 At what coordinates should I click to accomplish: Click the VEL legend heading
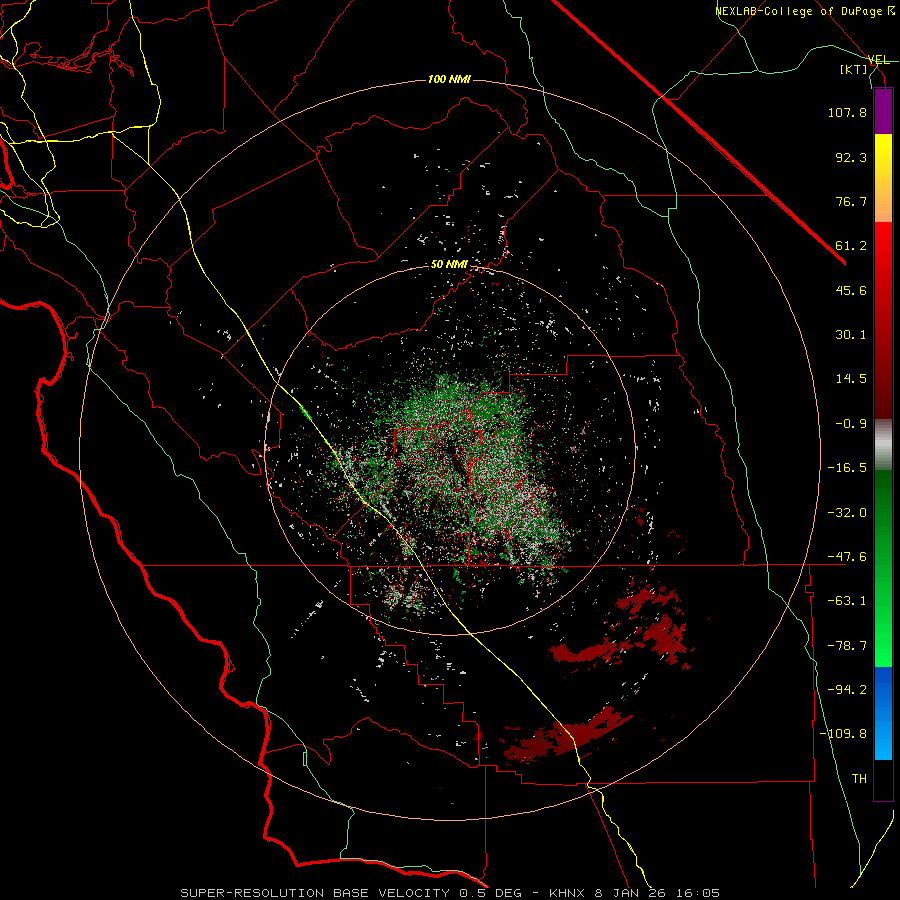tap(878, 60)
